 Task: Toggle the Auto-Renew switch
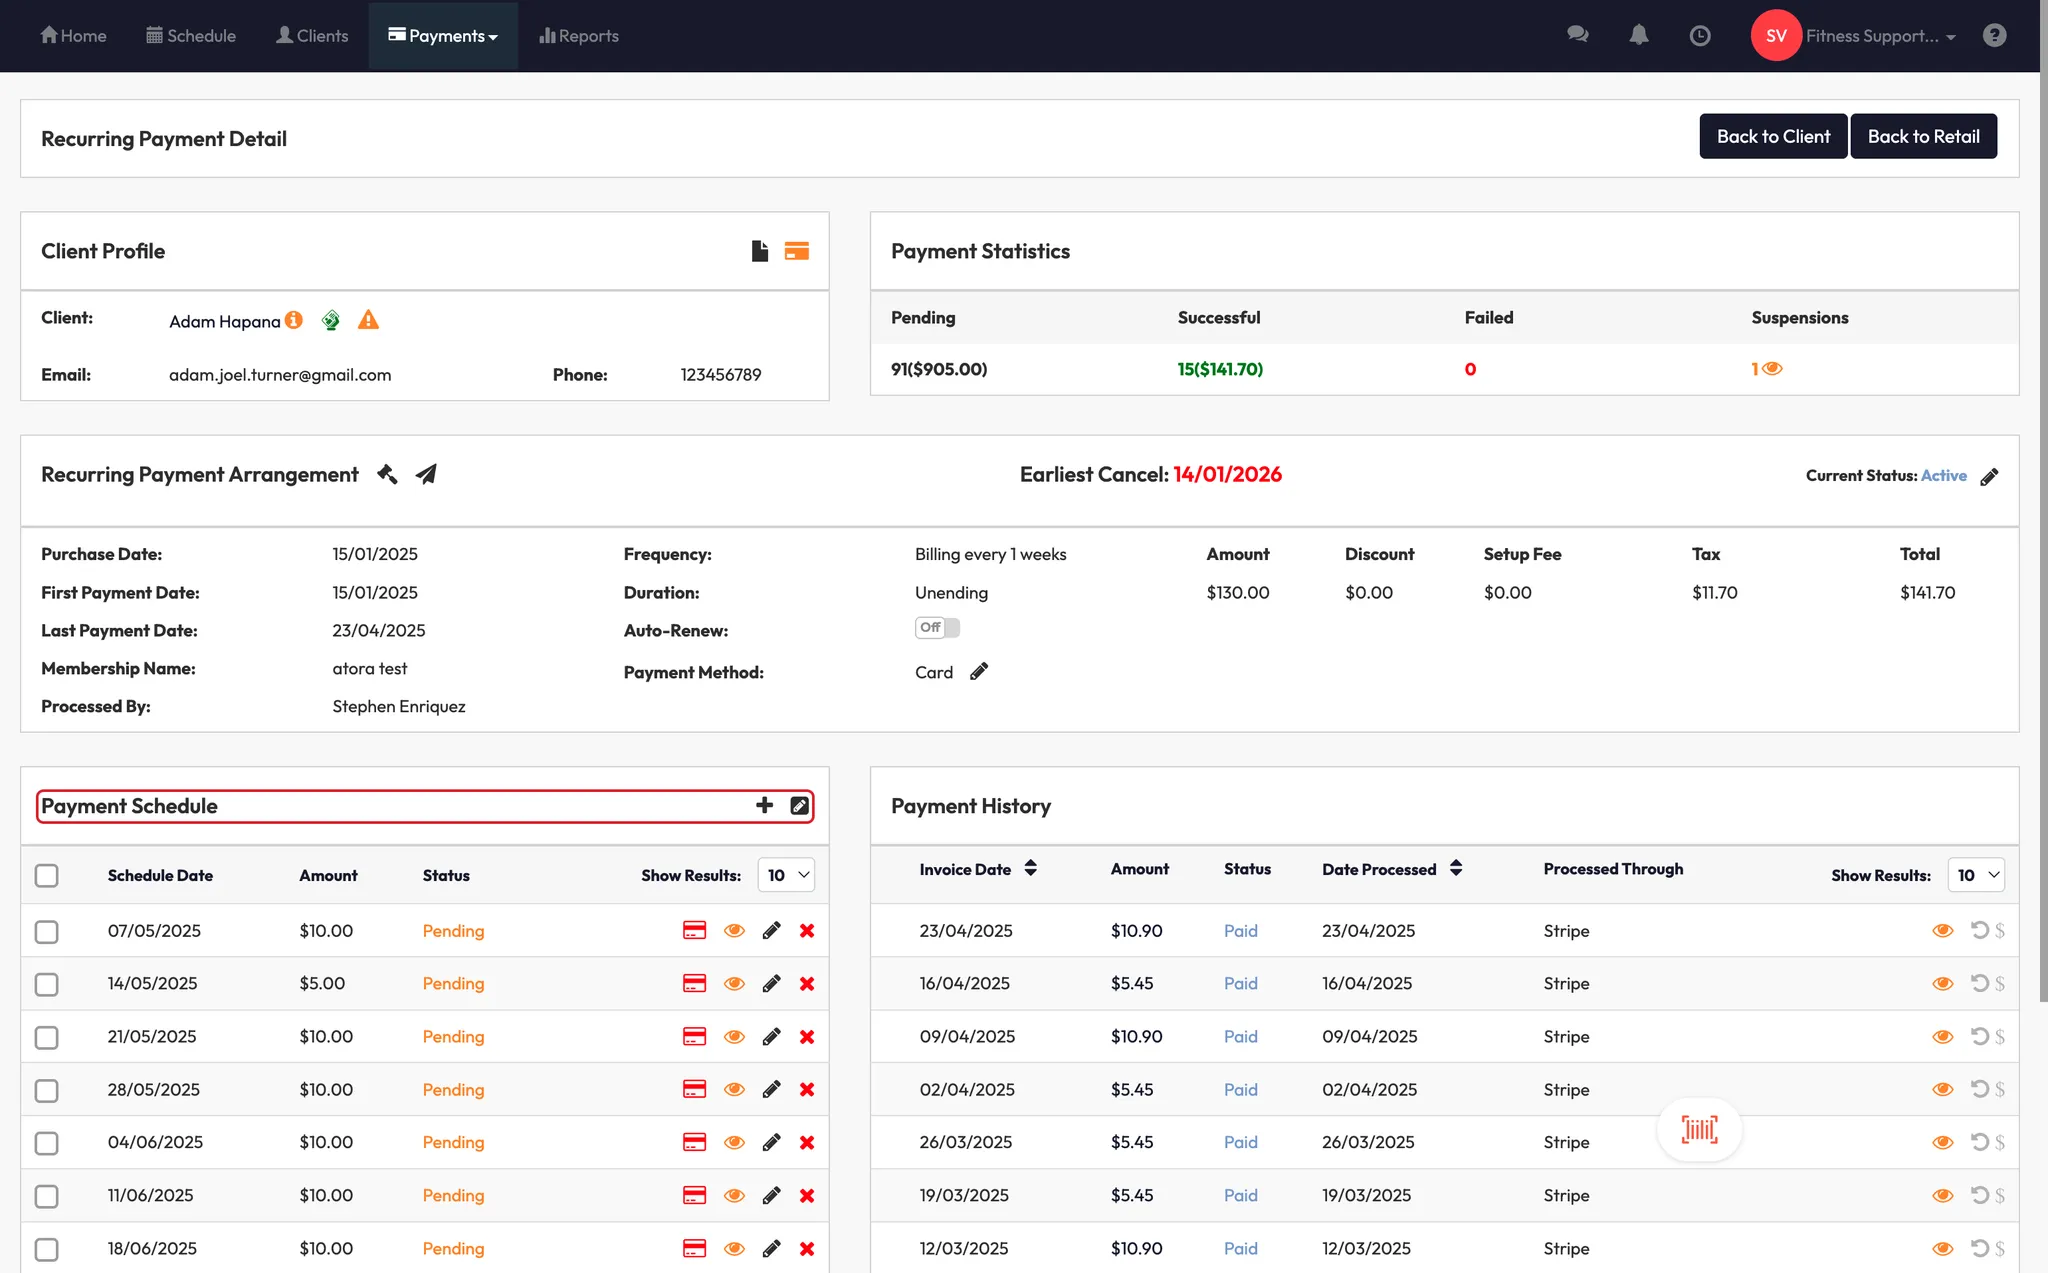click(937, 628)
